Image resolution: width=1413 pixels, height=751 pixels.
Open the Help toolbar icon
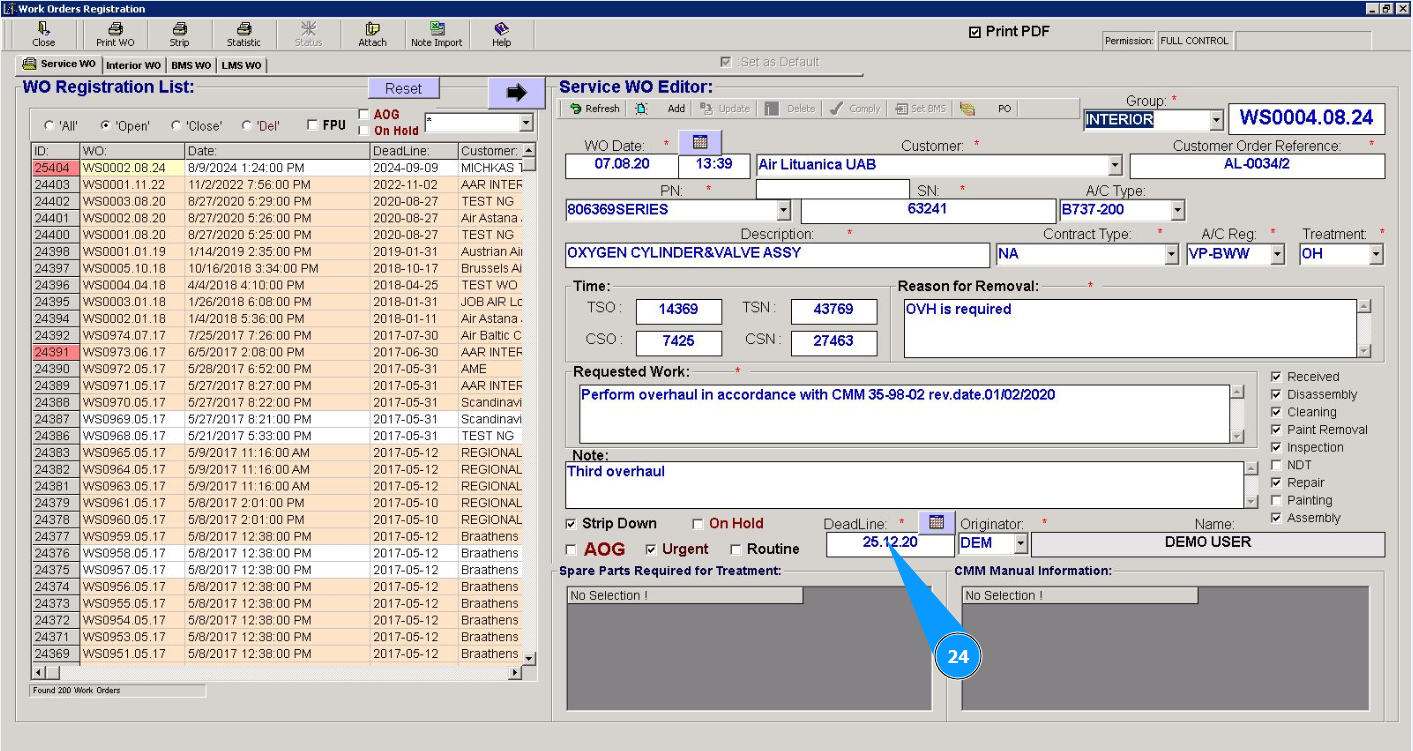[x=501, y=35]
